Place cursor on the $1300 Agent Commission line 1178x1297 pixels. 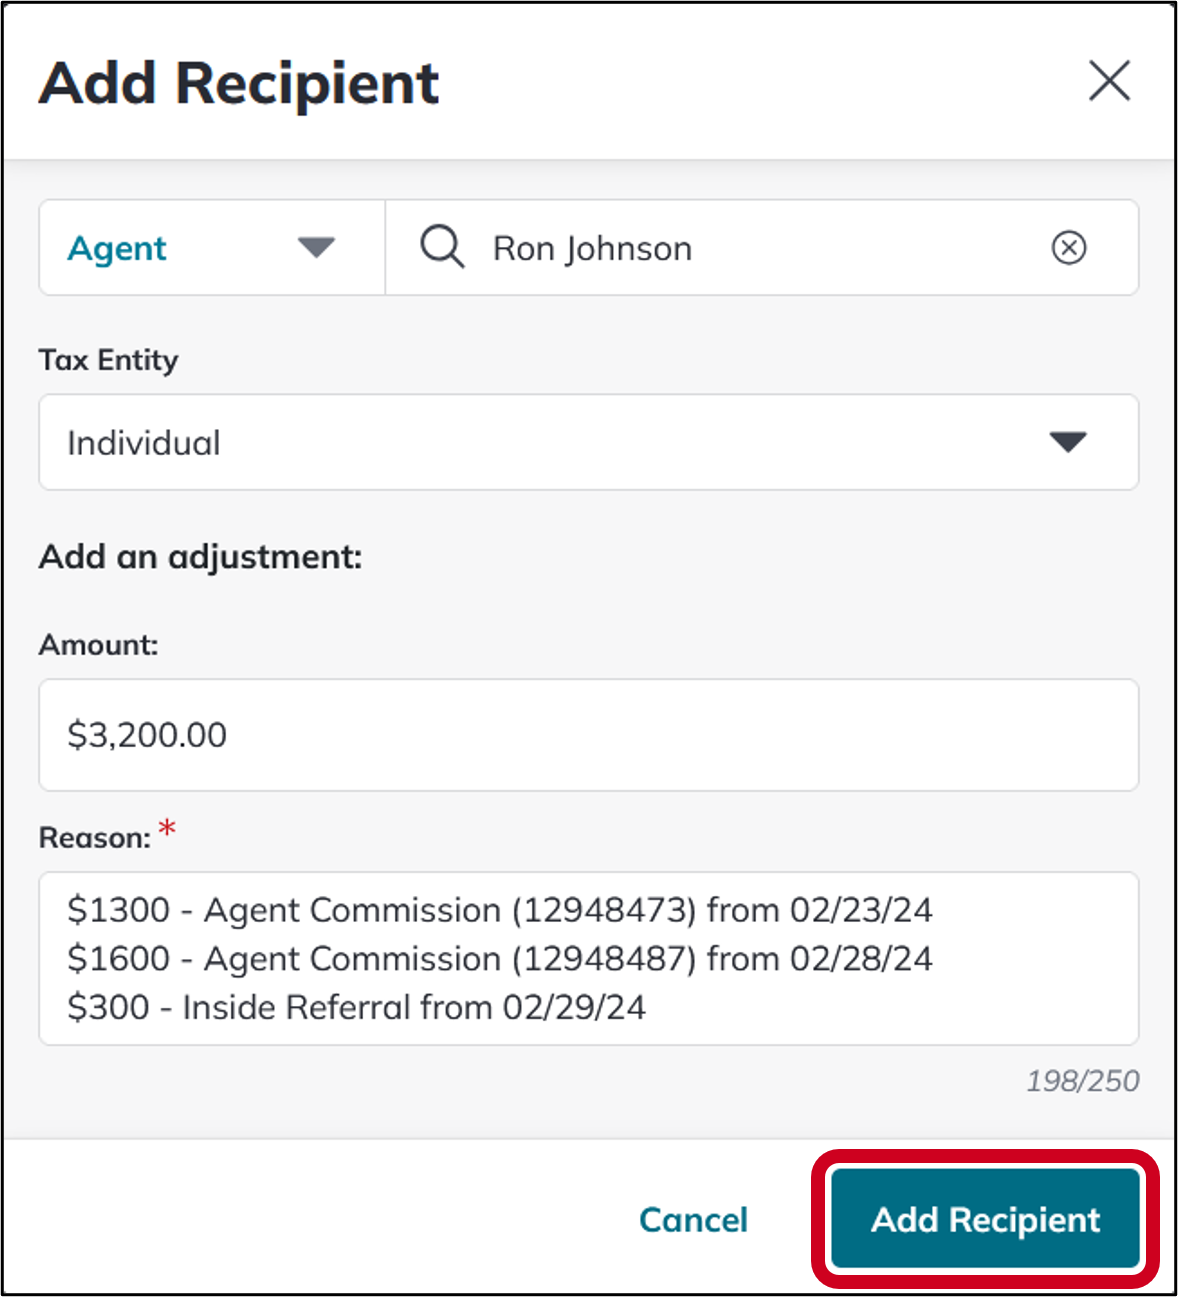point(499,910)
